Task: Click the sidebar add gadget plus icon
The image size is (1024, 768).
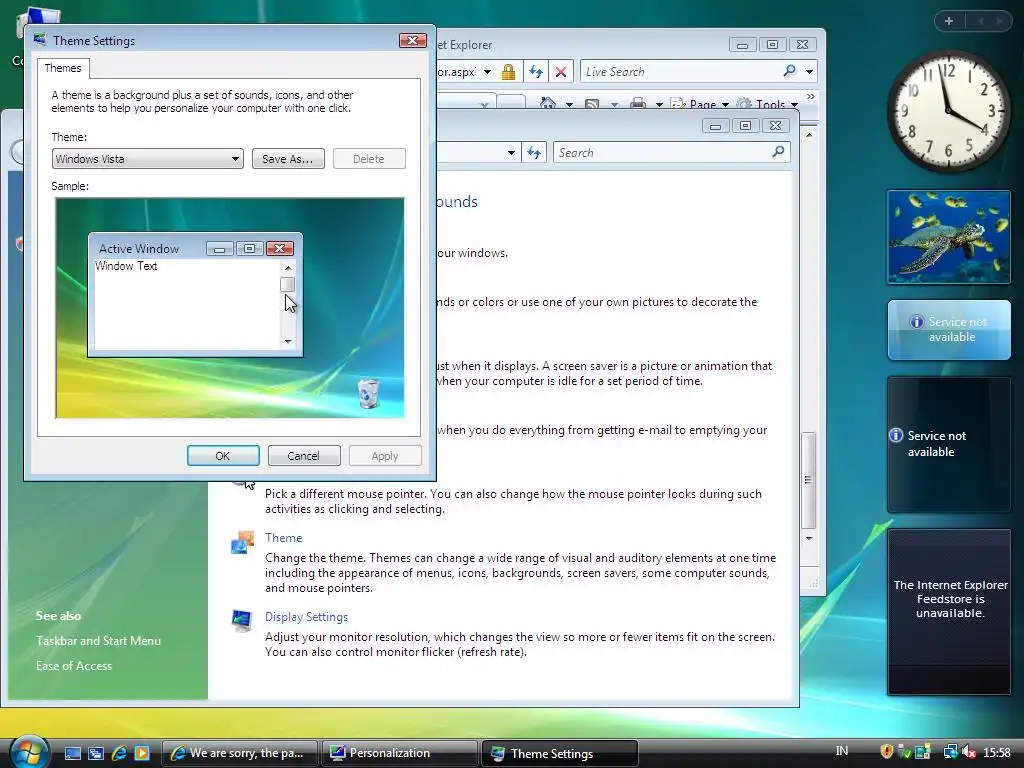Action: pyautogui.click(x=949, y=21)
